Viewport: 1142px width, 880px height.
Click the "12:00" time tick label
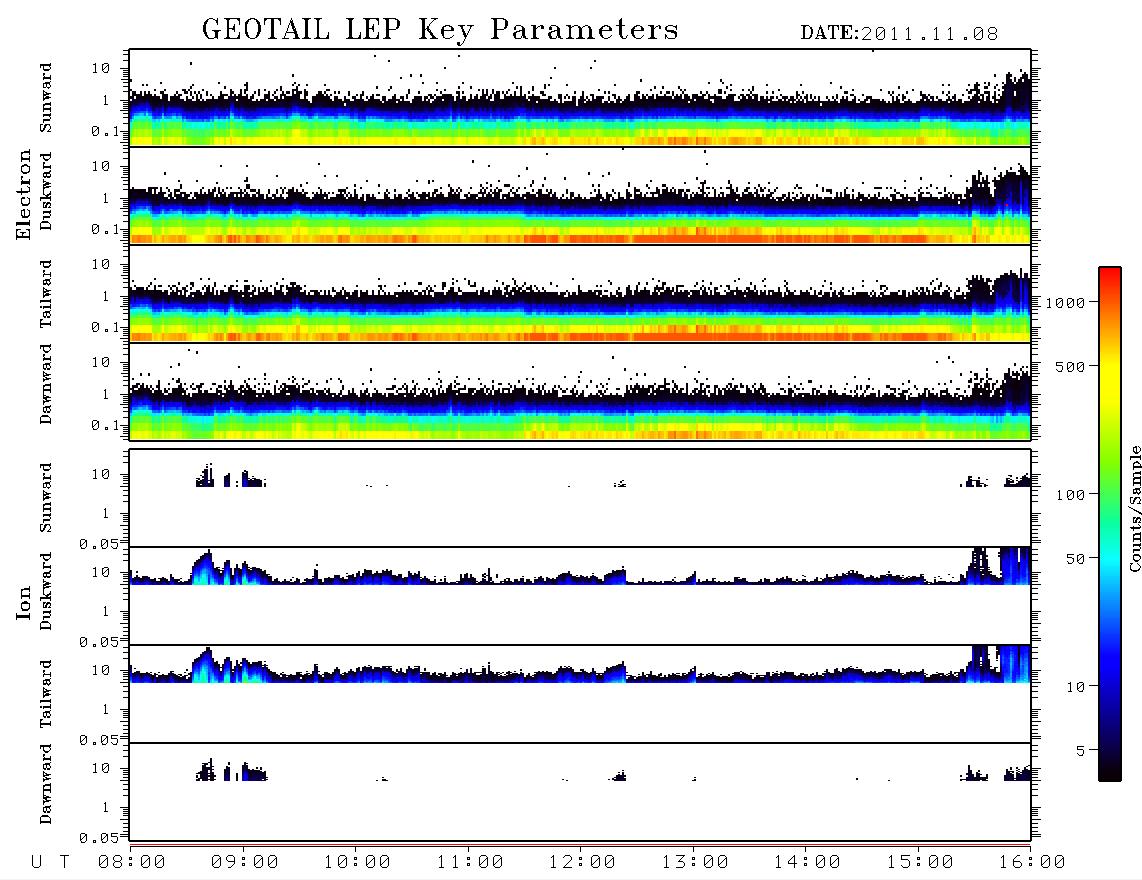(582, 862)
